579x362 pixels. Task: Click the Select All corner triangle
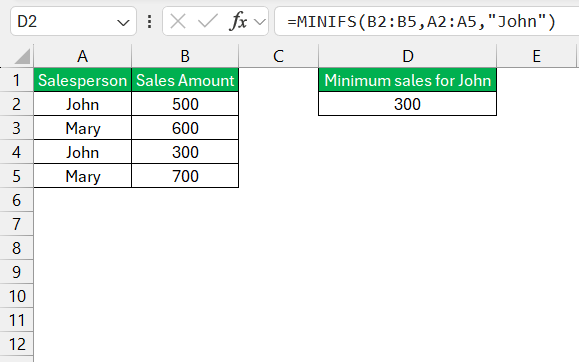click(x=22, y=57)
